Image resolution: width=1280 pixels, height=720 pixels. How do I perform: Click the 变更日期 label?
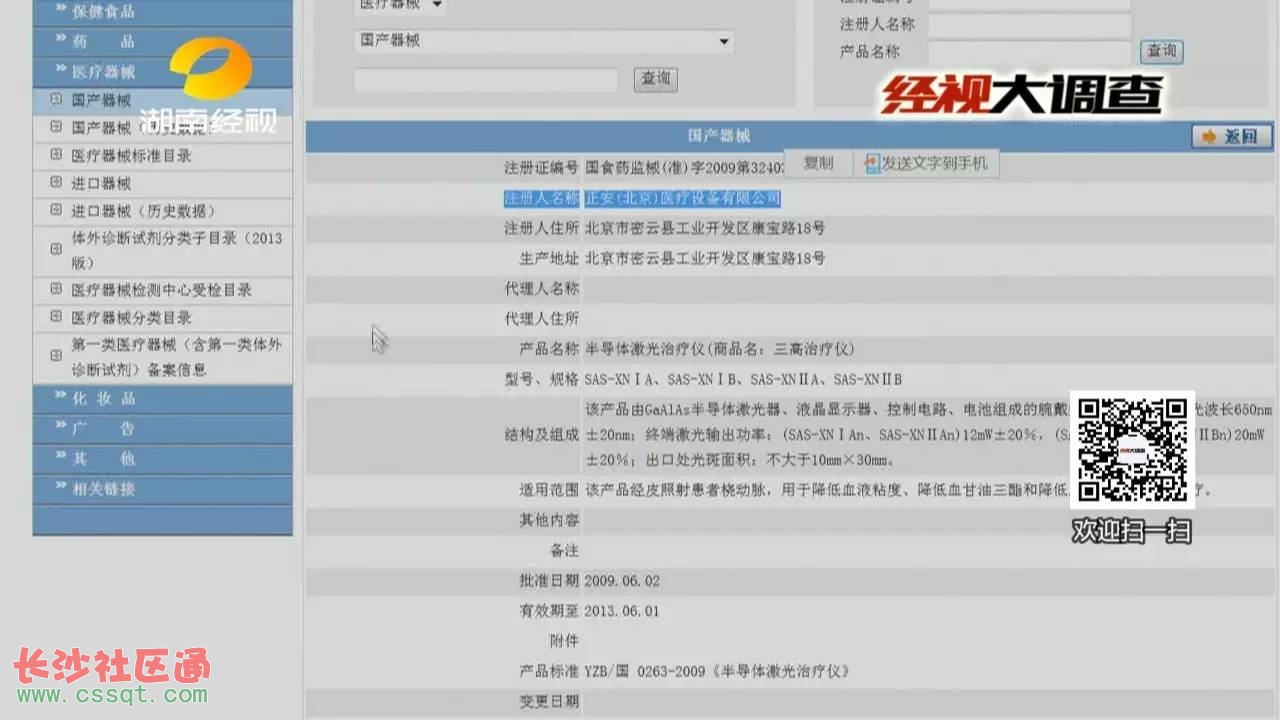[x=549, y=701]
